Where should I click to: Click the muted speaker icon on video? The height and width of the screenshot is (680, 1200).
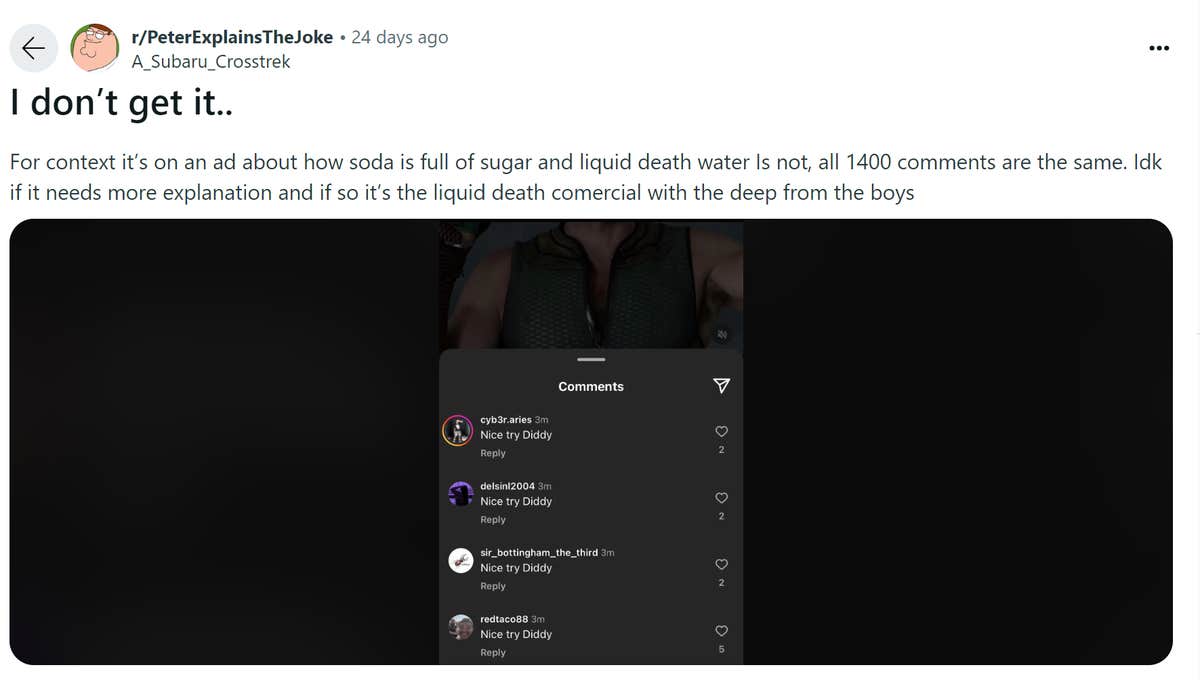pyautogui.click(x=722, y=334)
